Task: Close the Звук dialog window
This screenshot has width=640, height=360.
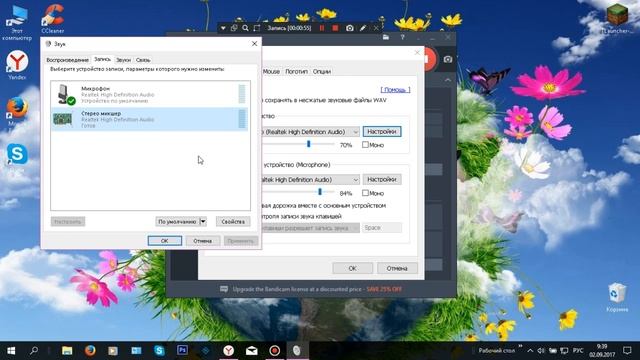Action: point(254,44)
